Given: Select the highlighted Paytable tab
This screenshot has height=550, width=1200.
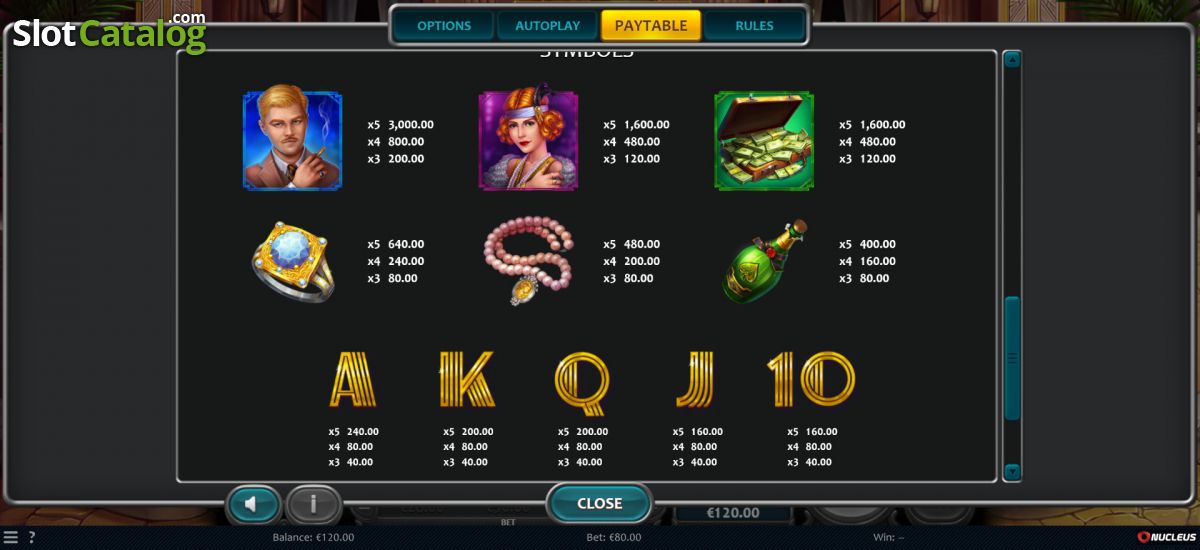Looking at the screenshot, I should [651, 25].
